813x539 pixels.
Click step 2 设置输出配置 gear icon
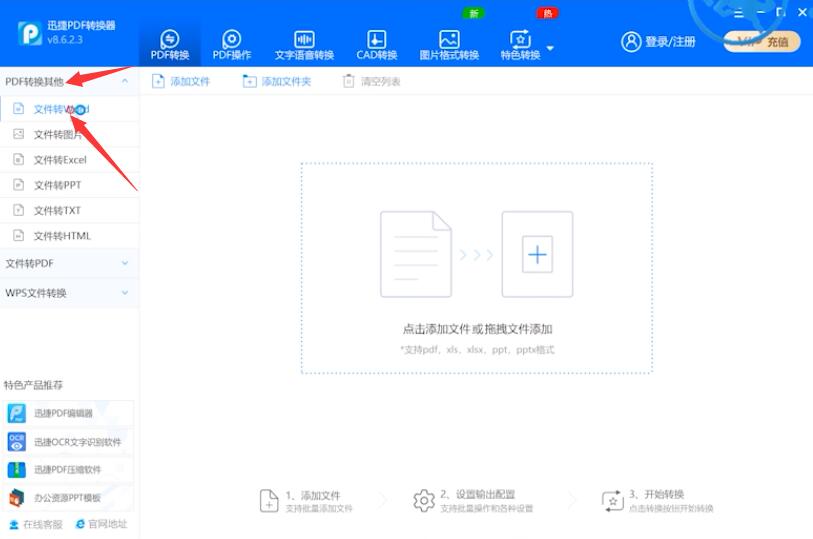424,501
